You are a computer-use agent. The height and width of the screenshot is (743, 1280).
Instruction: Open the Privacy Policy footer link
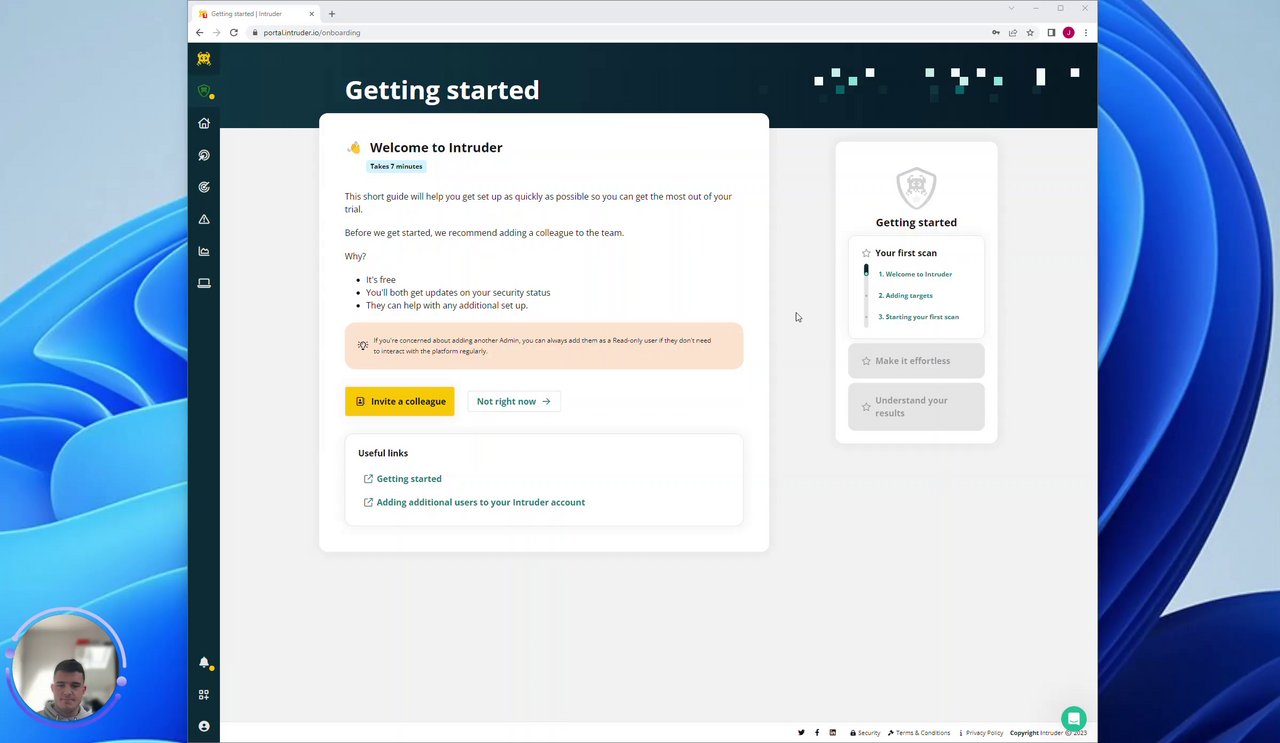point(981,733)
